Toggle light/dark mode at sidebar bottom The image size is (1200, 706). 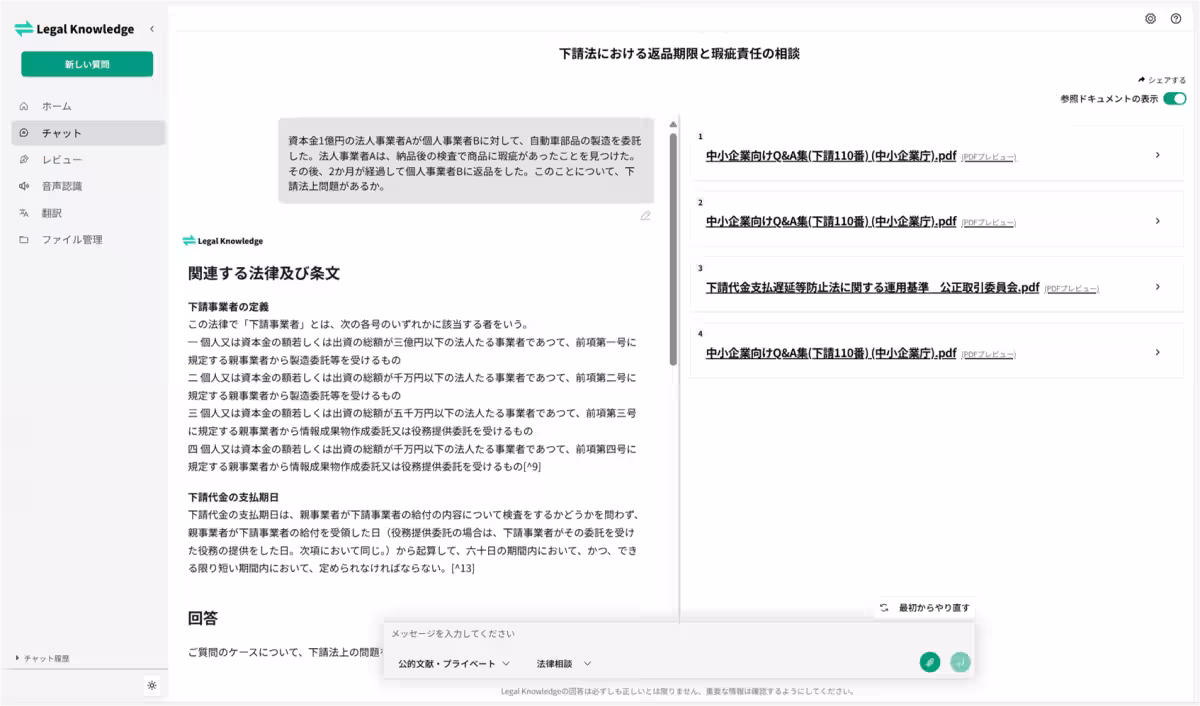click(150, 684)
